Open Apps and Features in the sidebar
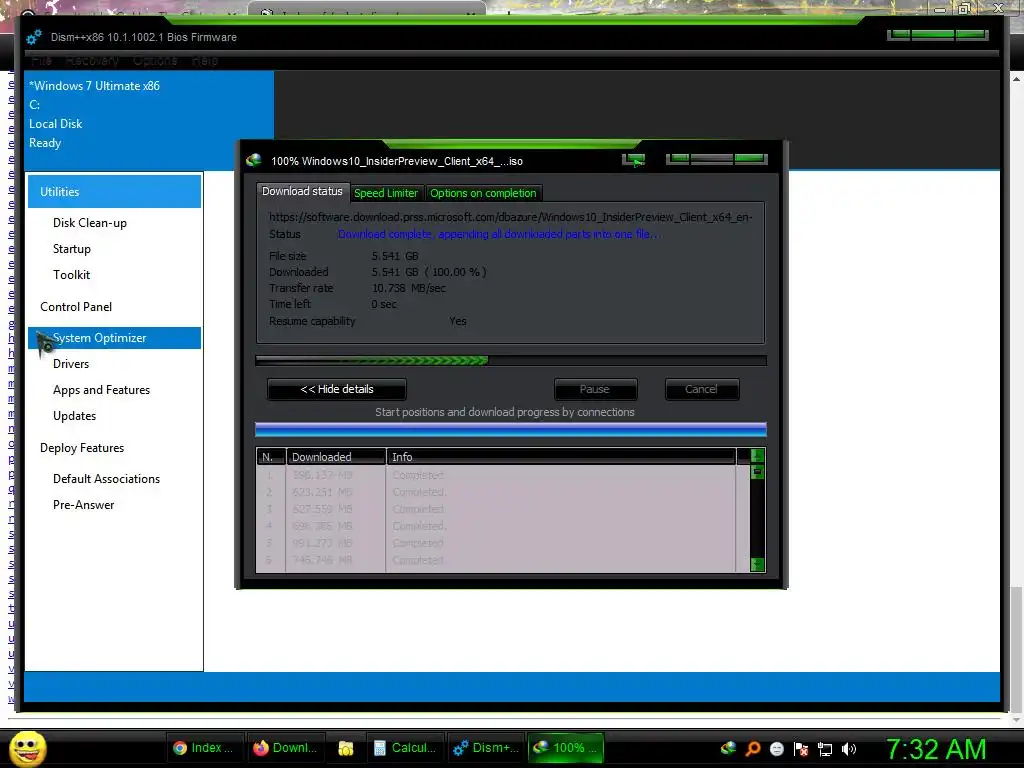 [x=102, y=390]
